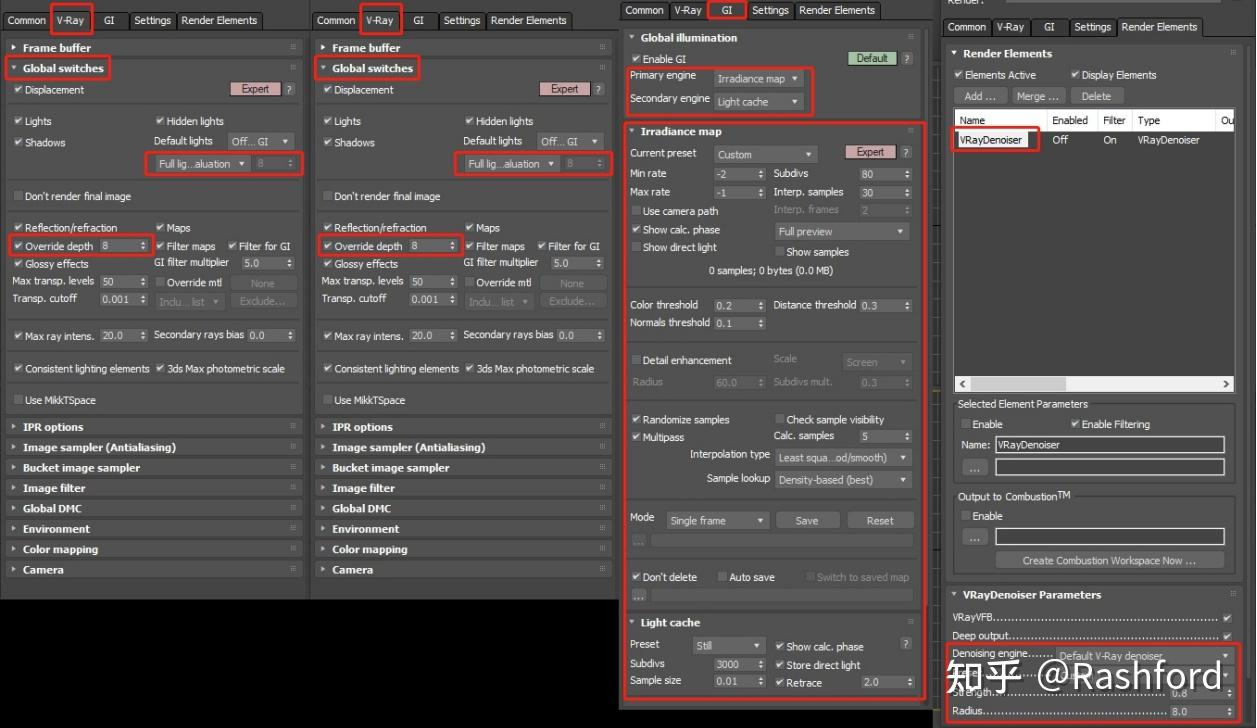The width and height of the screenshot is (1257, 728).
Task: Select the GI tab in leftmost V-Ray panel
Action: (x=108, y=20)
